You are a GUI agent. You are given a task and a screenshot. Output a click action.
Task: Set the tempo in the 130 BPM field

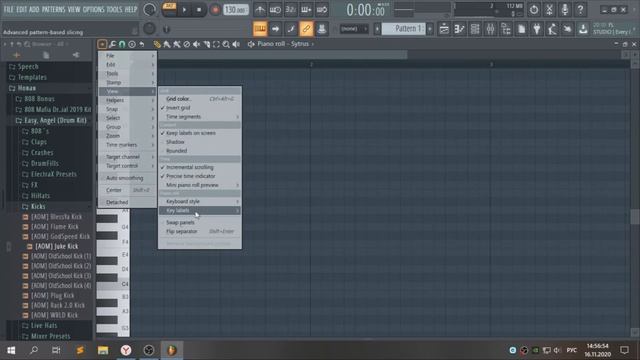pyautogui.click(x=236, y=10)
